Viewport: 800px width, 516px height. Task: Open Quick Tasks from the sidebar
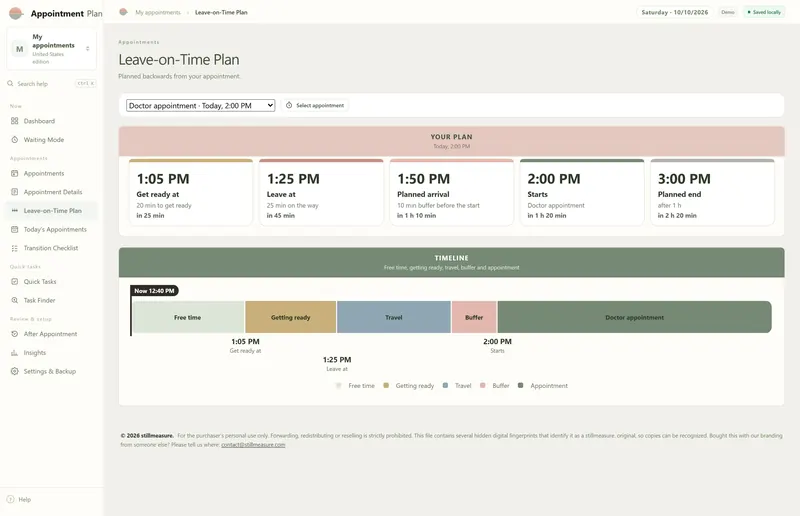[51, 281]
